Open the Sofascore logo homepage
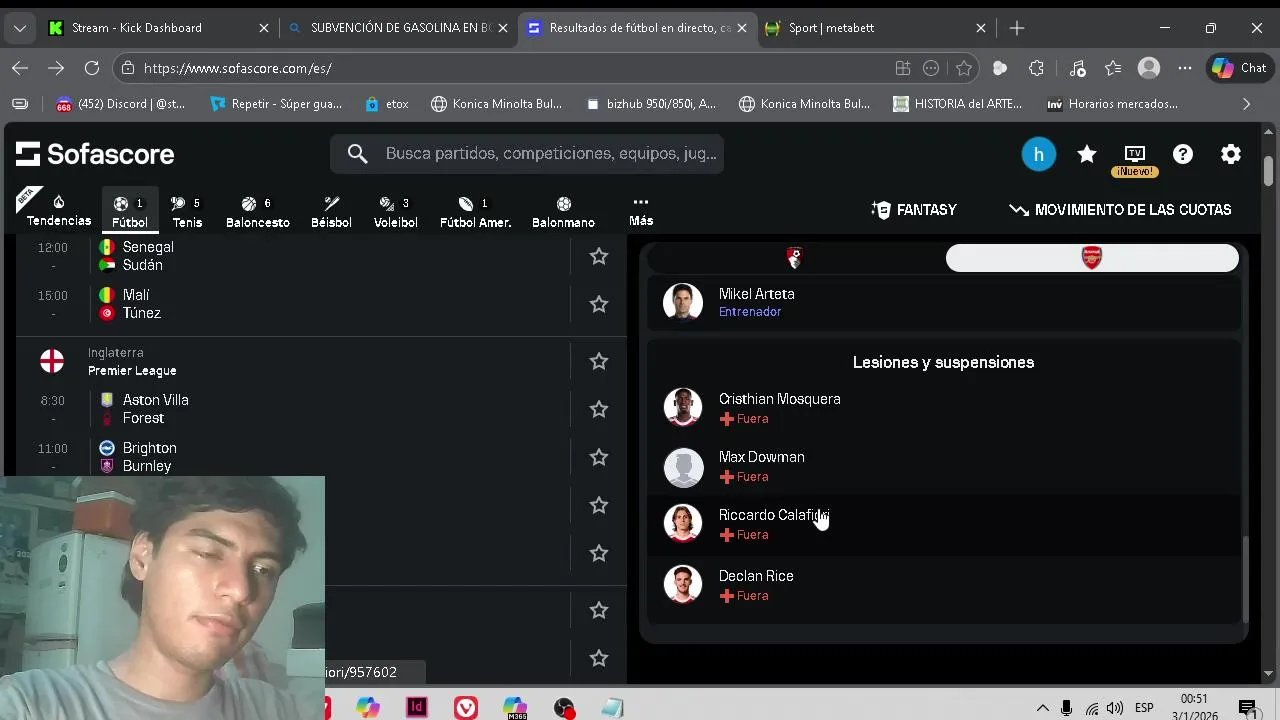1280x720 pixels. click(x=95, y=154)
